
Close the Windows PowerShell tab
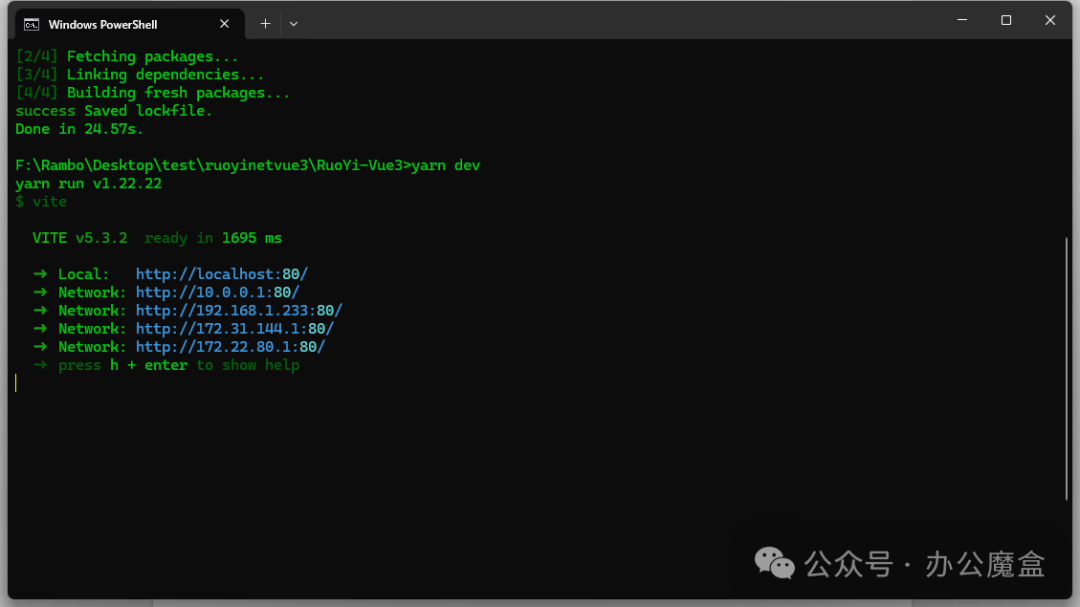coord(225,24)
